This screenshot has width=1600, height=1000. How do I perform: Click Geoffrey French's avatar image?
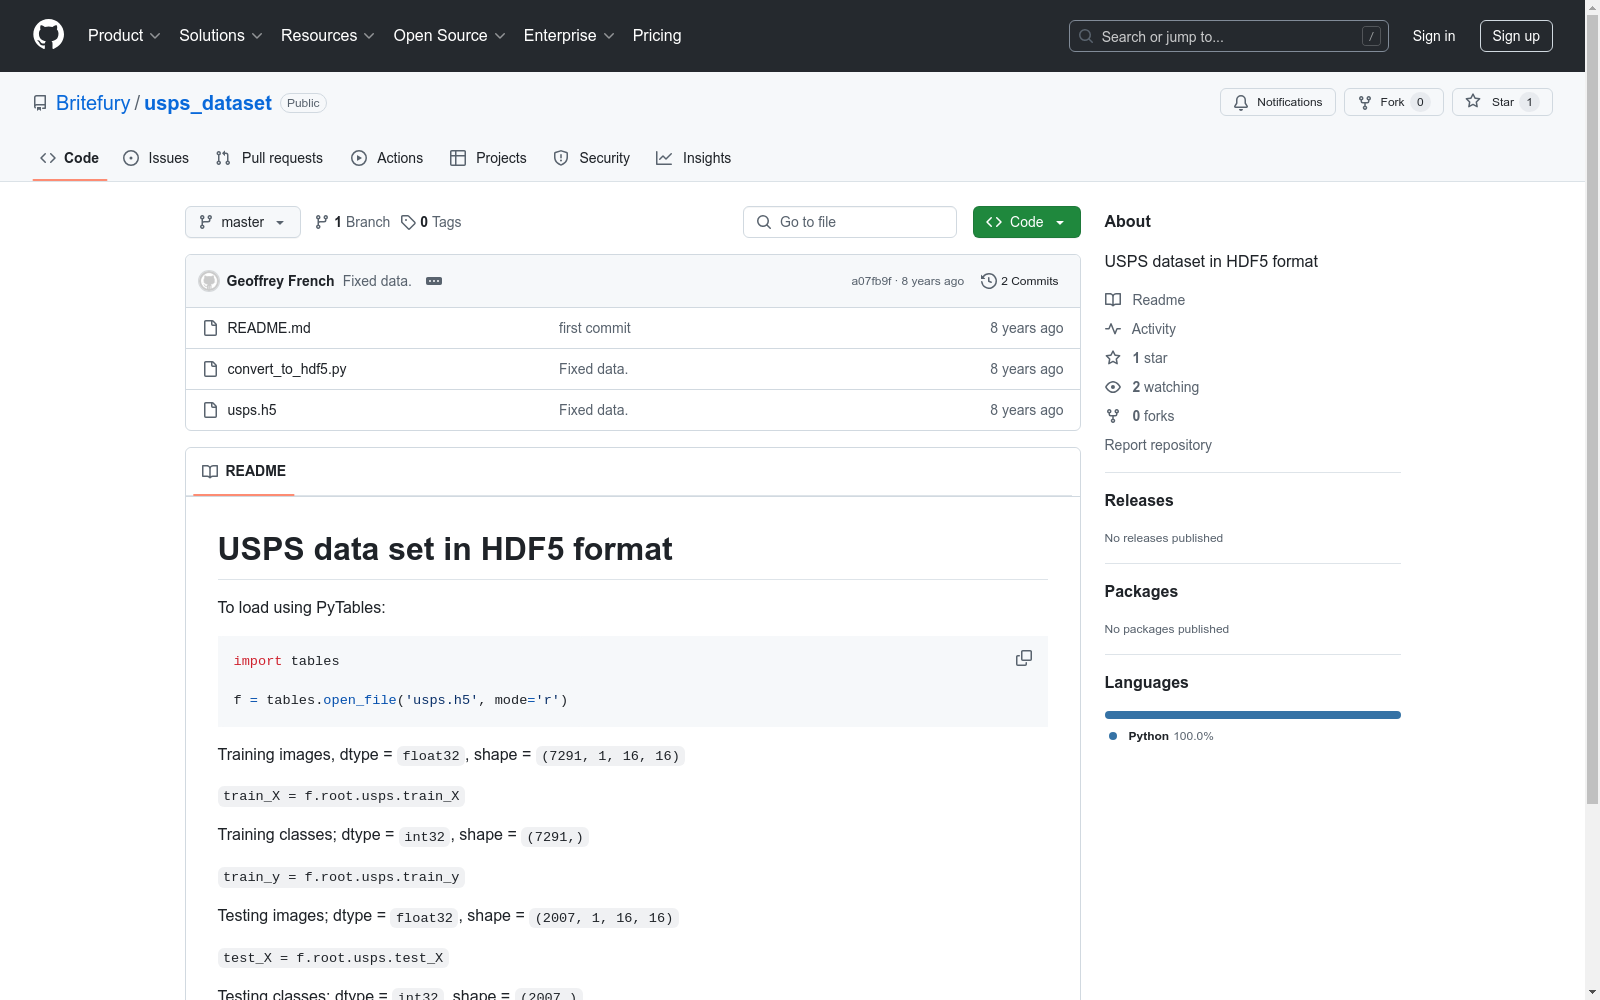(209, 281)
